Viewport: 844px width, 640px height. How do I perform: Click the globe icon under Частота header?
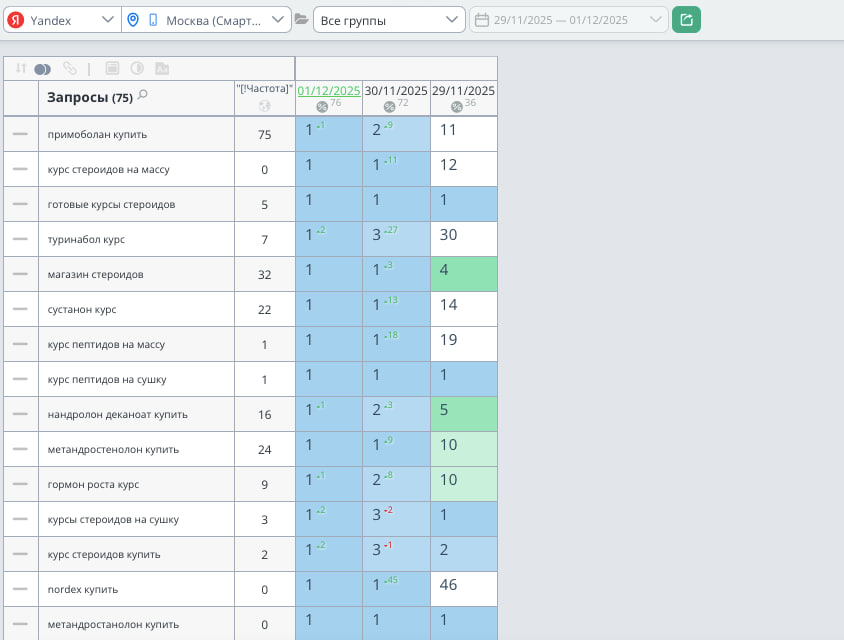tap(264, 106)
